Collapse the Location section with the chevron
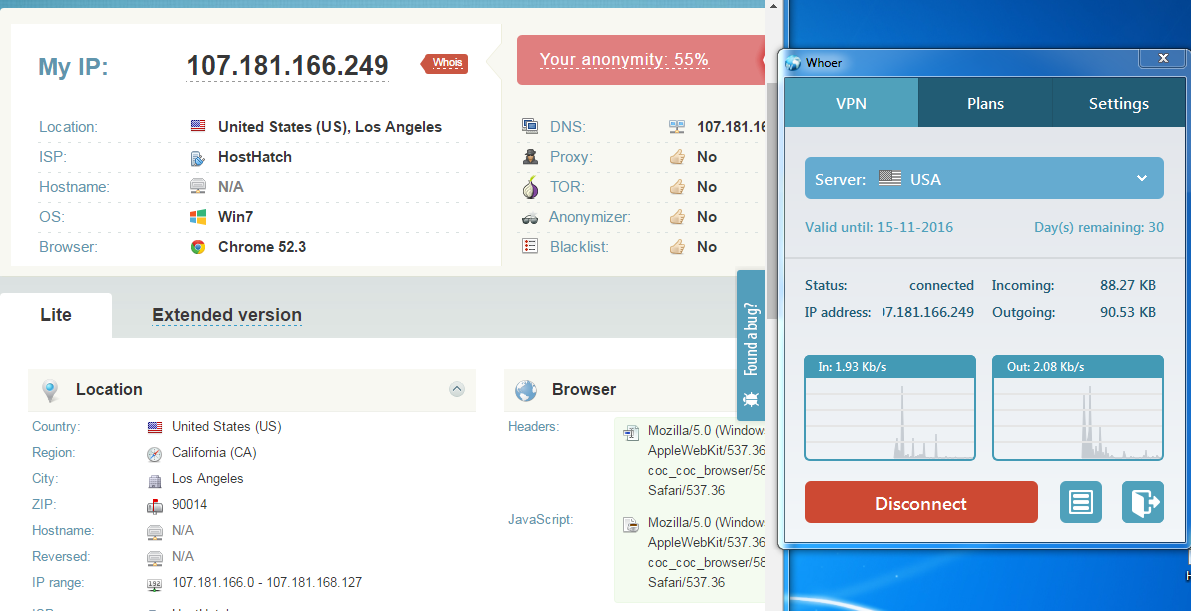Viewport: 1191px width, 611px height. [456, 389]
